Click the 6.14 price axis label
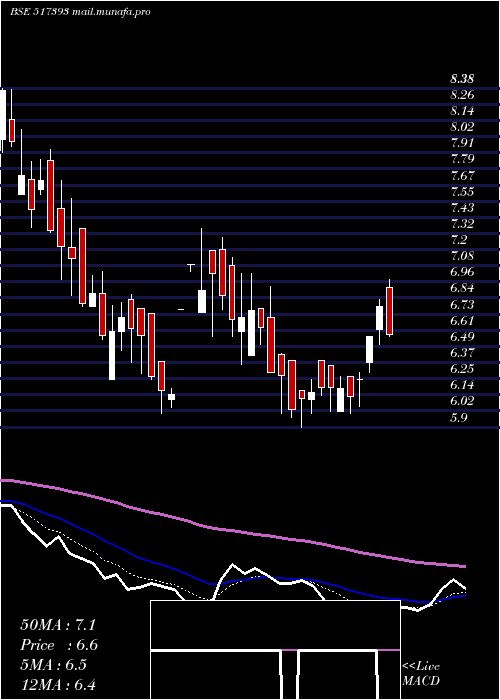500x700 pixels. tap(462, 385)
